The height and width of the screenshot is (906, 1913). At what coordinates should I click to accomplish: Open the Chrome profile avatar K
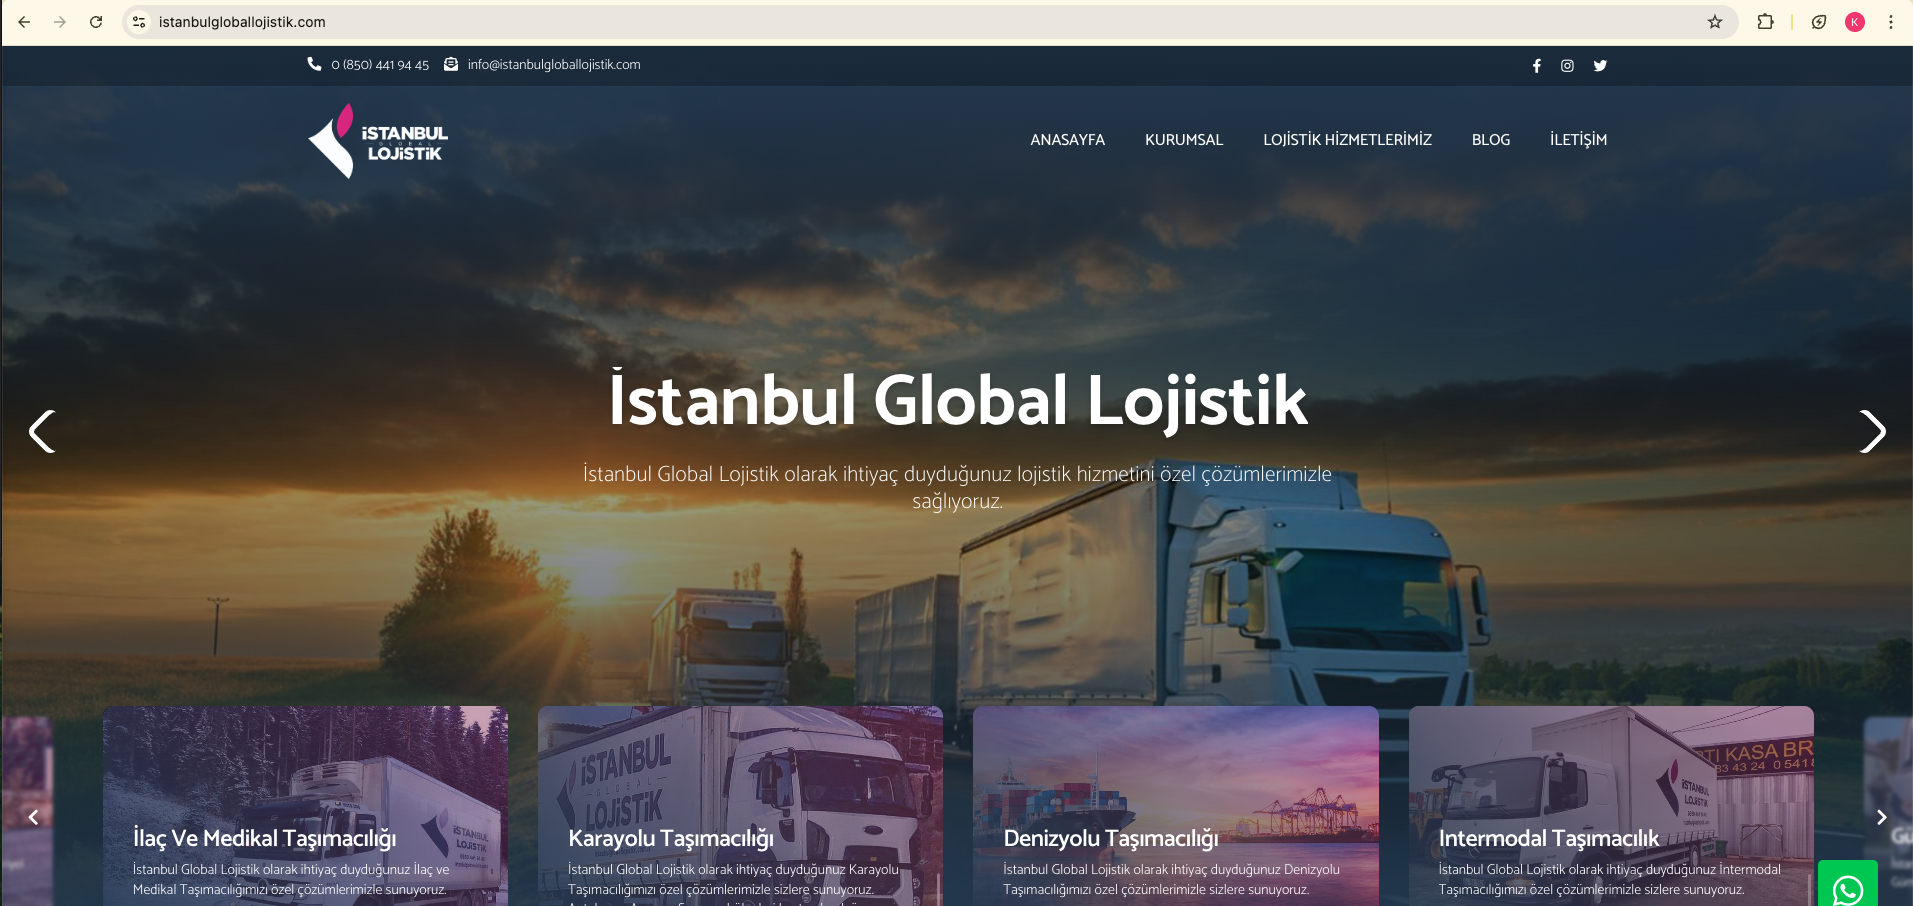[x=1855, y=22]
